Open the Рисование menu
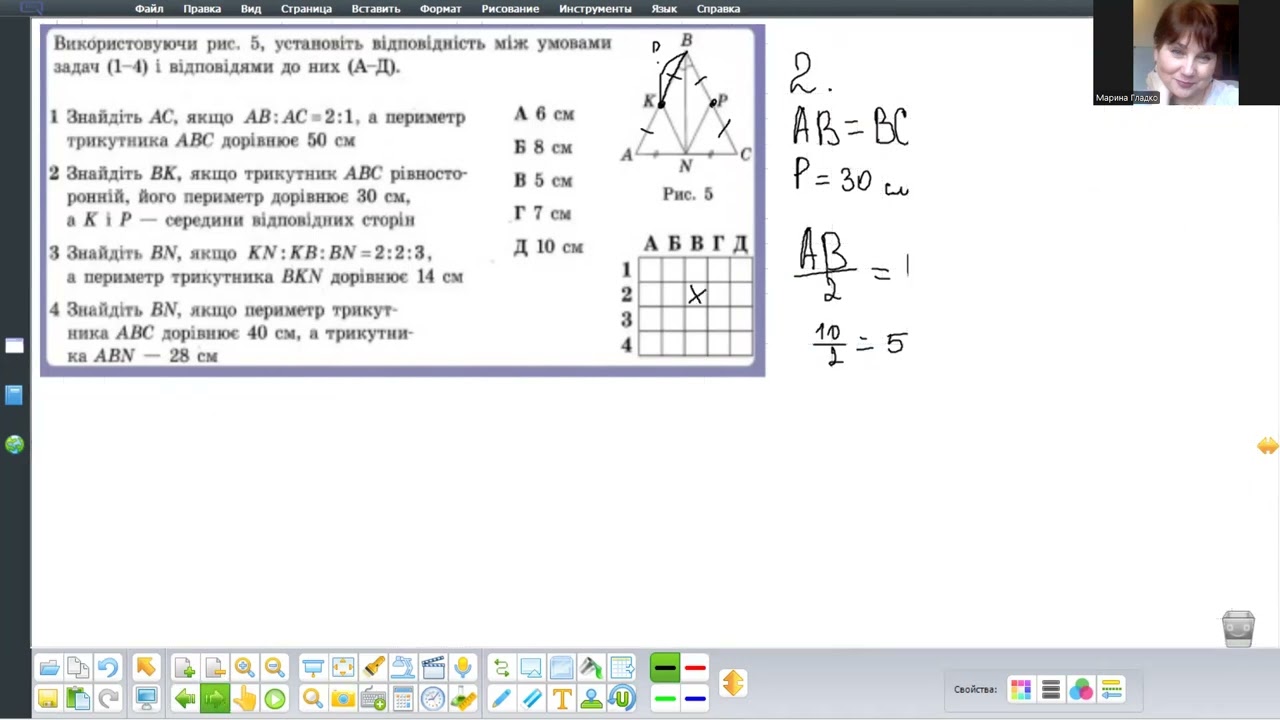Image resolution: width=1280 pixels, height=720 pixels. (510, 8)
